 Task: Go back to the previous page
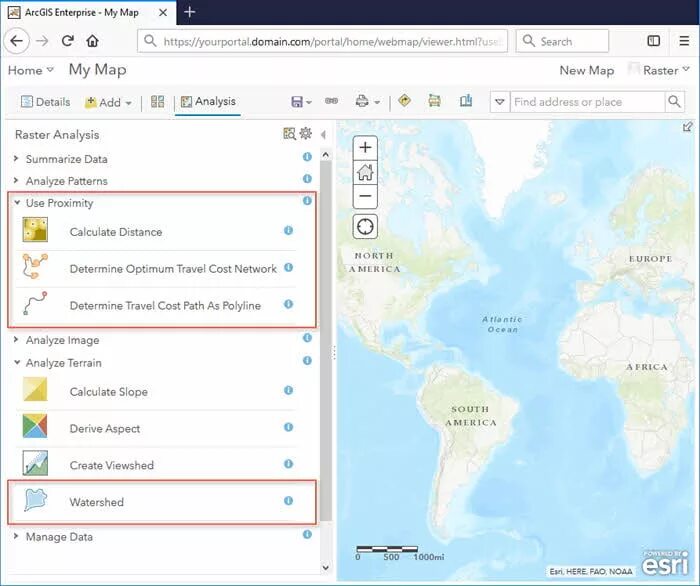(x=17, y=41)
